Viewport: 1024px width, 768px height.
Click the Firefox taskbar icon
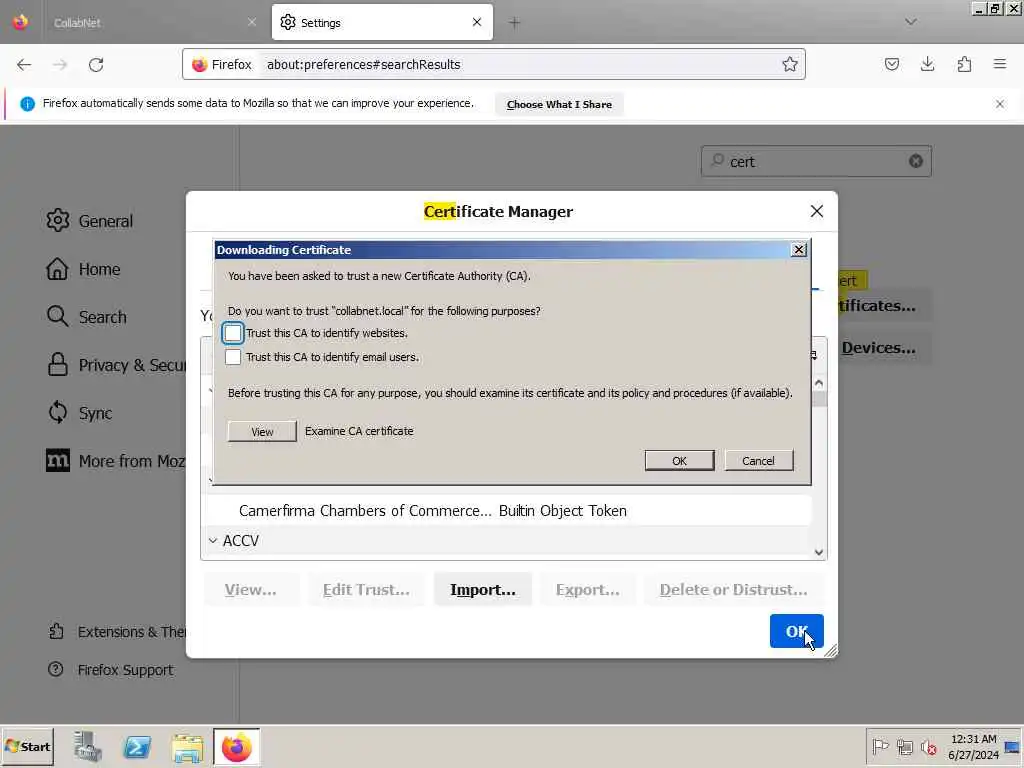236,746
